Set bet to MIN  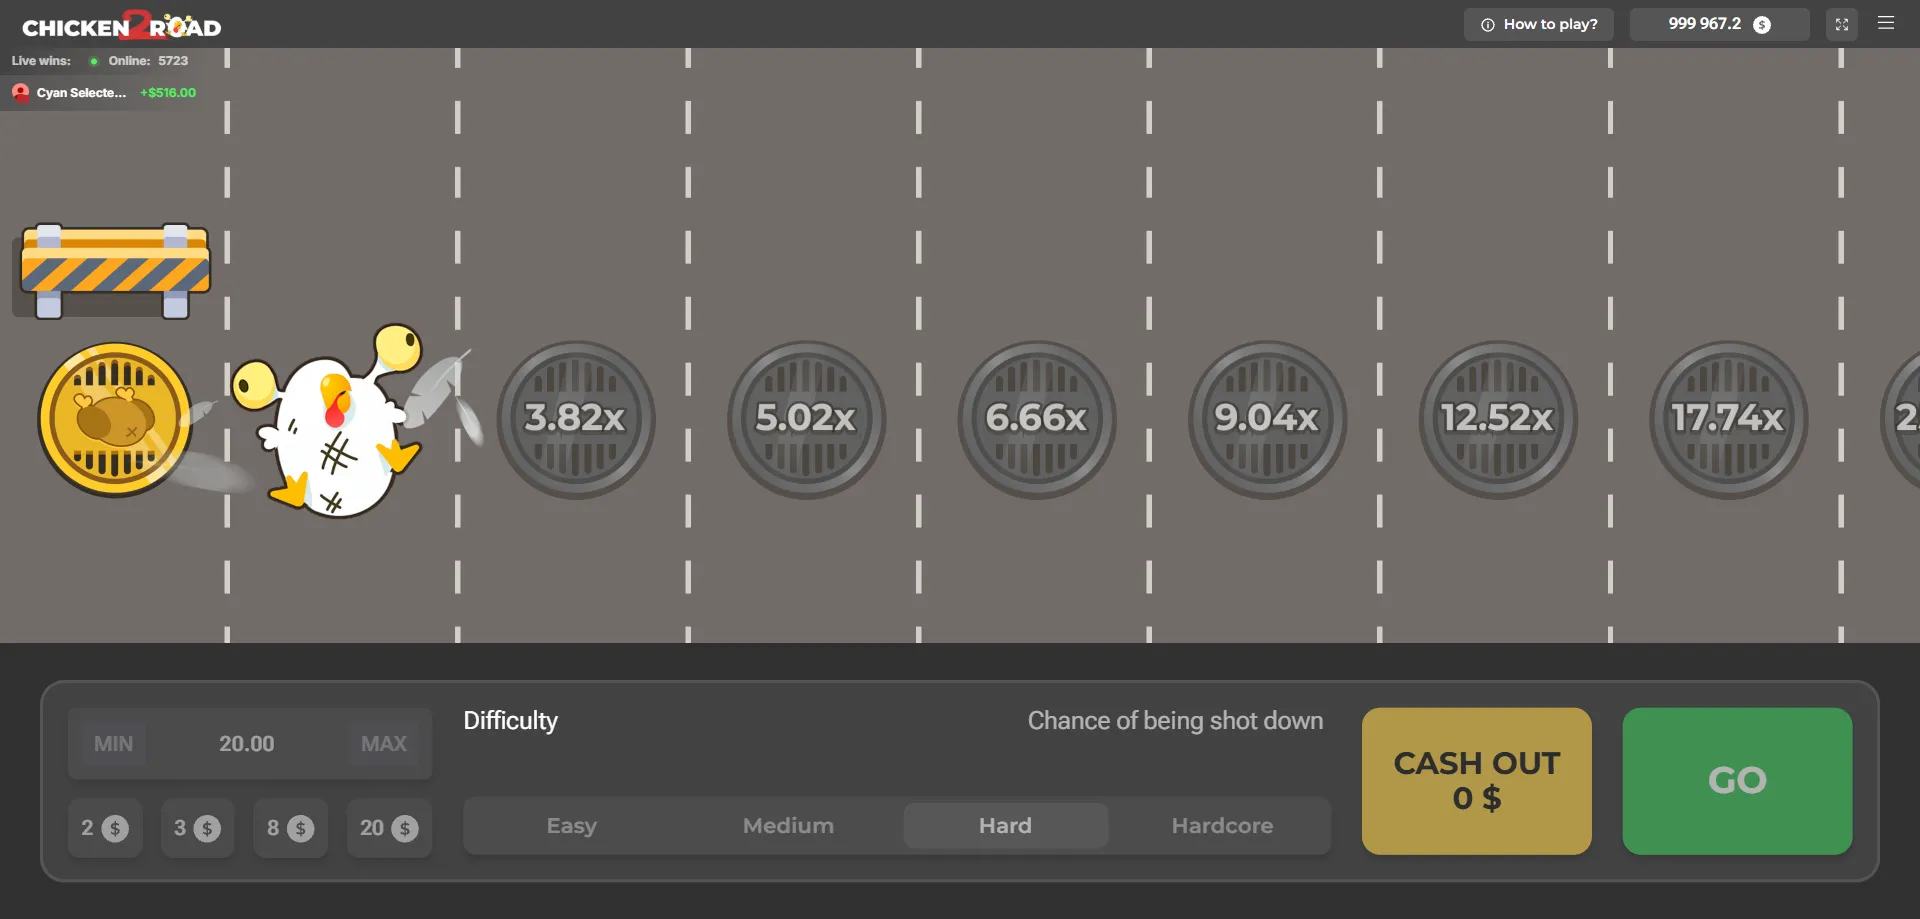(x=113, y=744)
